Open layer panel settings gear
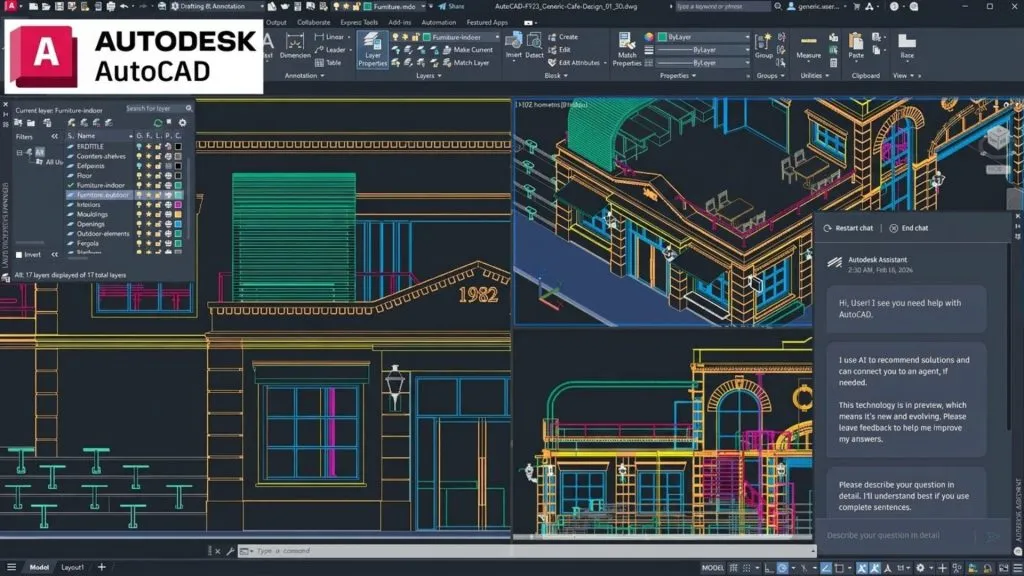The height and width of the screenshot is (576, 1024). [x=182, y=123]
